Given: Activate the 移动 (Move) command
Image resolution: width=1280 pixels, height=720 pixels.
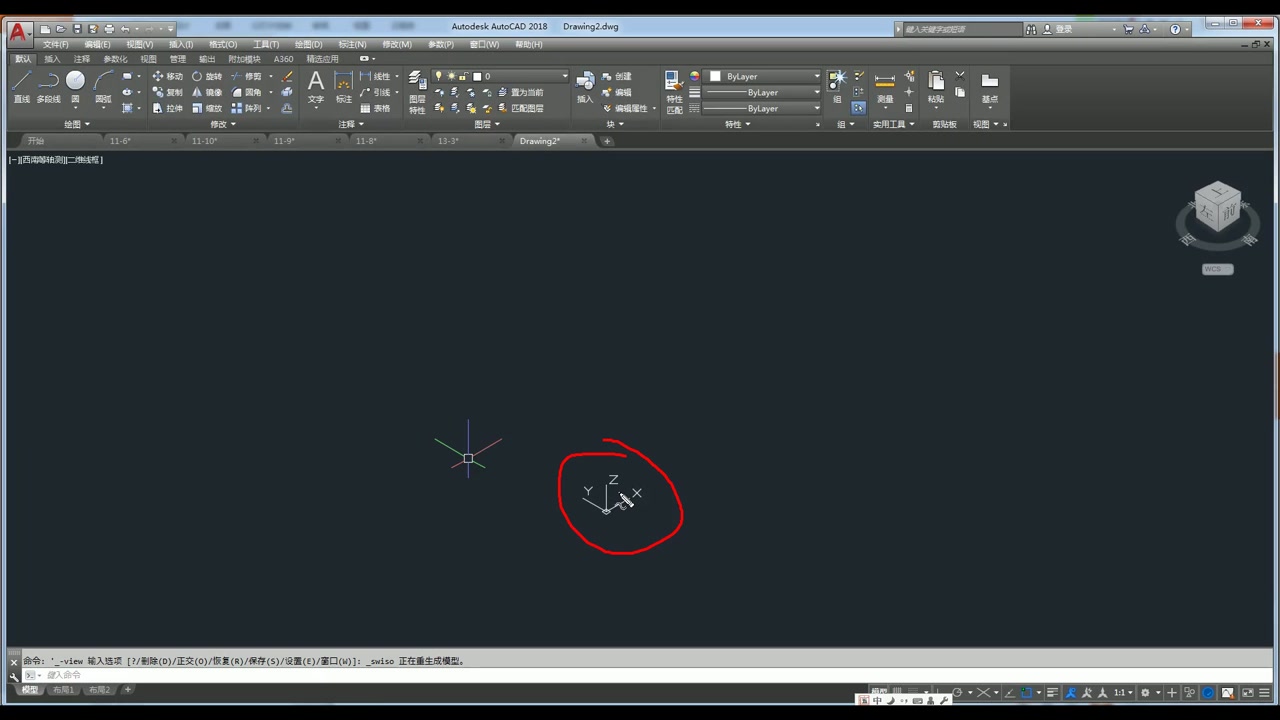Looking at the screenshot, I should pos(167,76).
